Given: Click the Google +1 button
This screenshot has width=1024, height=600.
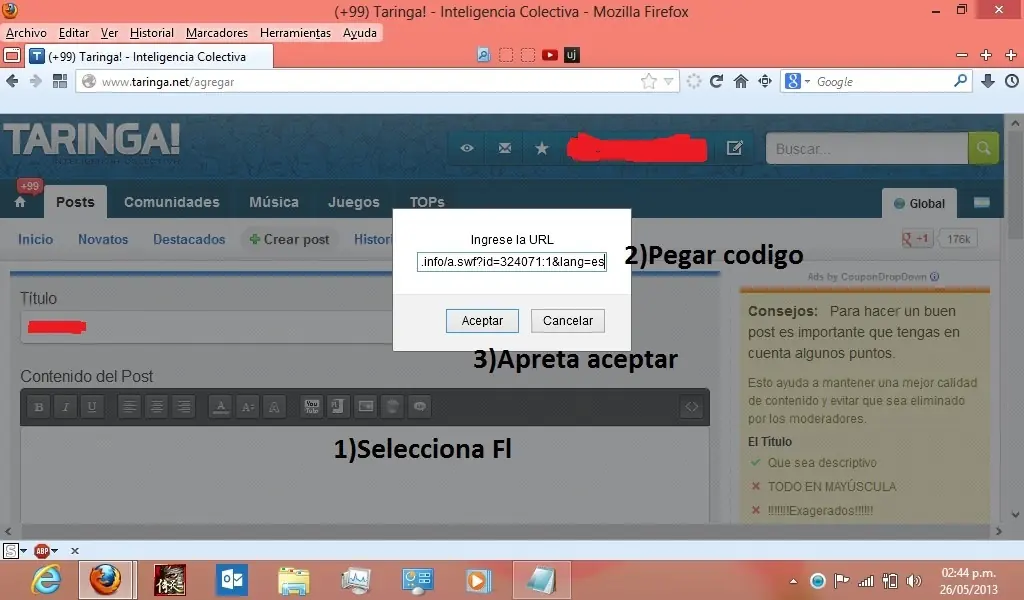Looking at the screenshot, I should pos(916,239).
